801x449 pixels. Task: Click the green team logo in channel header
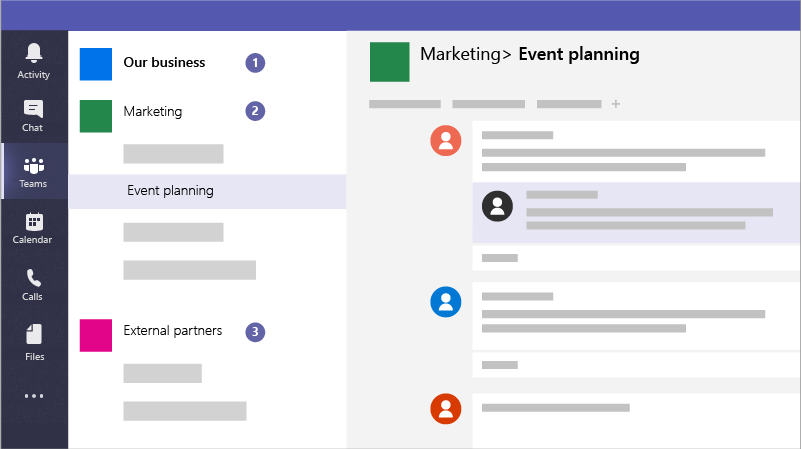[389, 61]
